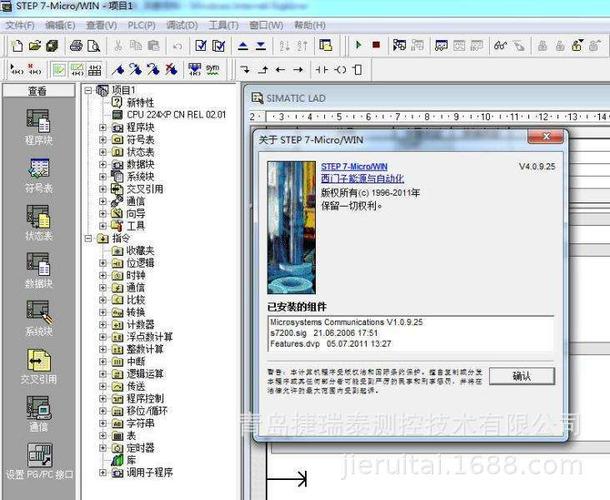Click the New project toolbar icon
Viewport: 610px width, 500px height.
[x=17, y=46]
